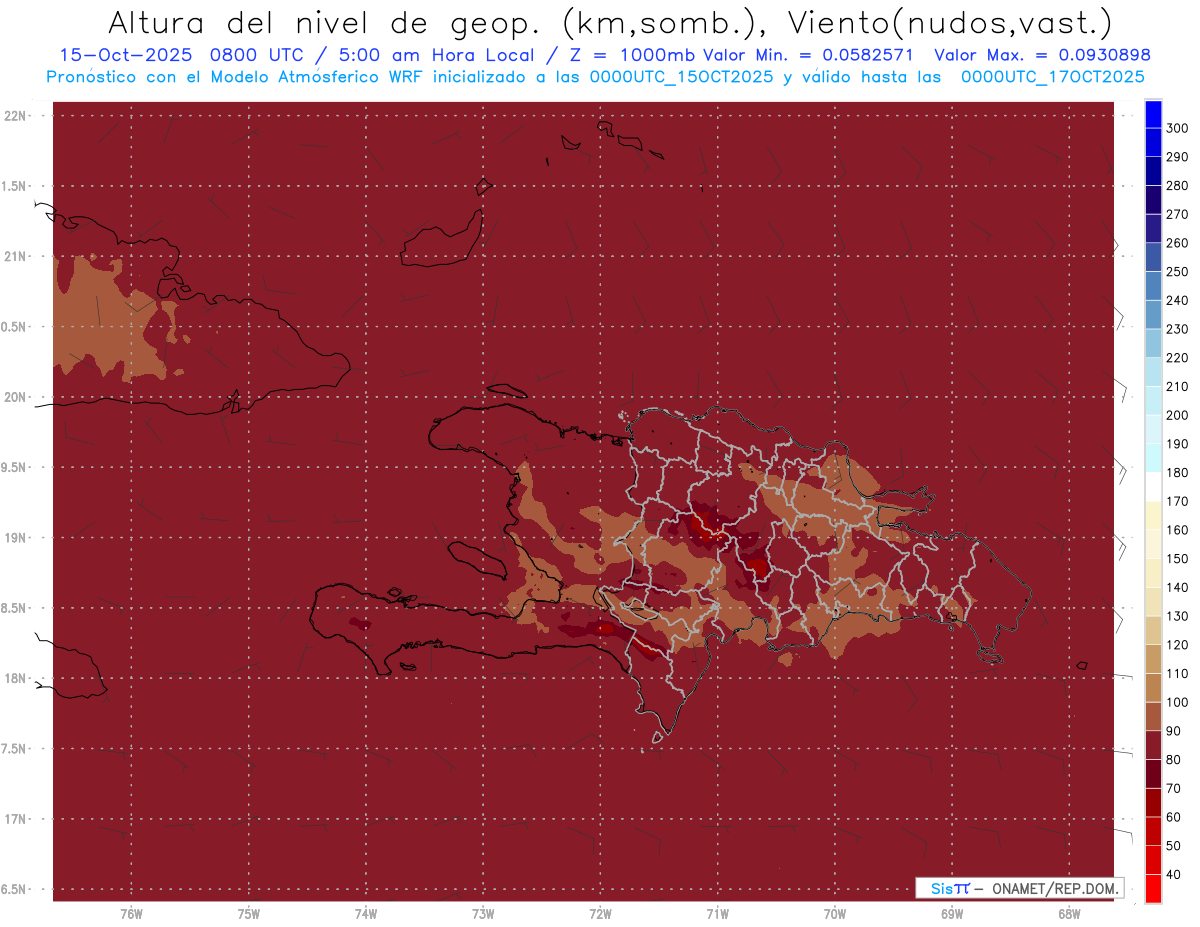This screenshot has width=1200, height=927.
Task: Click the "200" value on the color scale
Action: tap(1177, 415)
